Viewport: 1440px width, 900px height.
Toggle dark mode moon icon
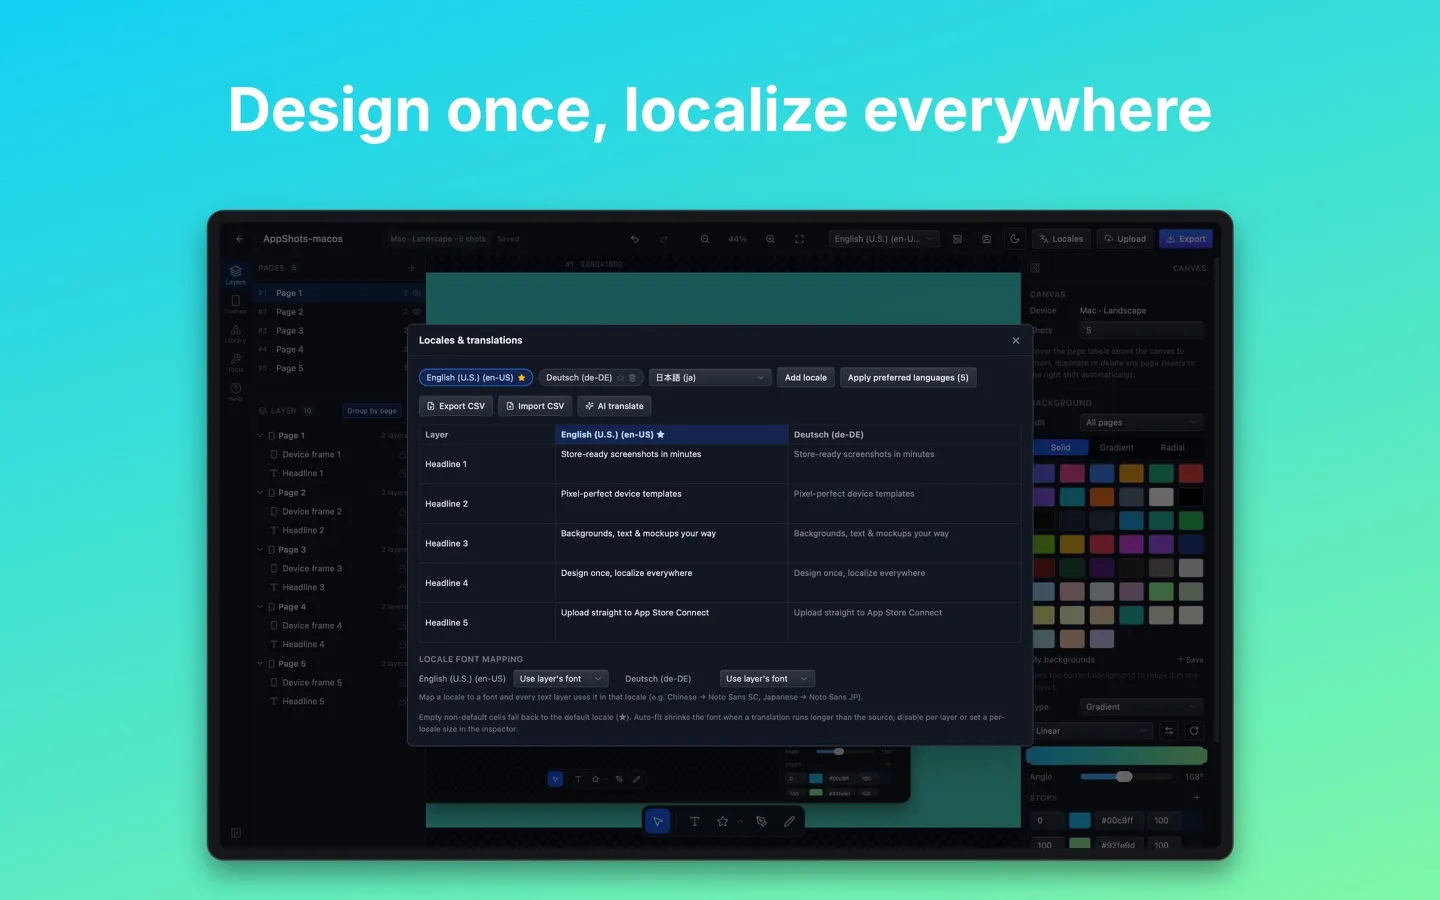[1015, 239]
